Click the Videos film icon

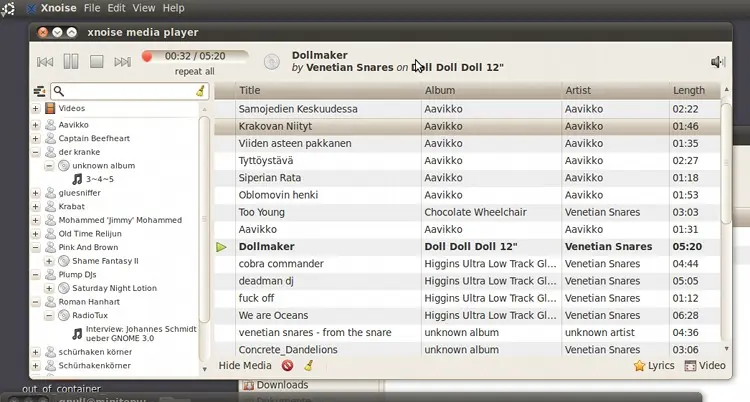[50, 108]
